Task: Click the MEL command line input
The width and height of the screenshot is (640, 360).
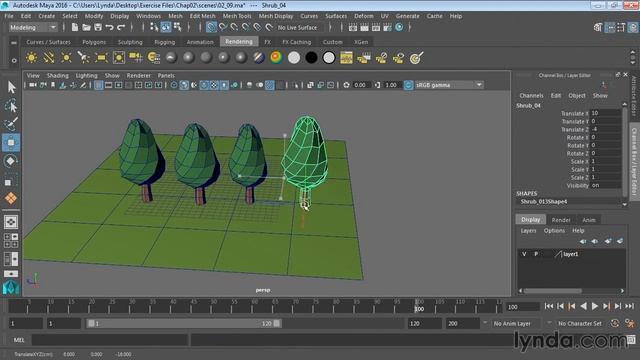Action: click(x=110, y=340)
